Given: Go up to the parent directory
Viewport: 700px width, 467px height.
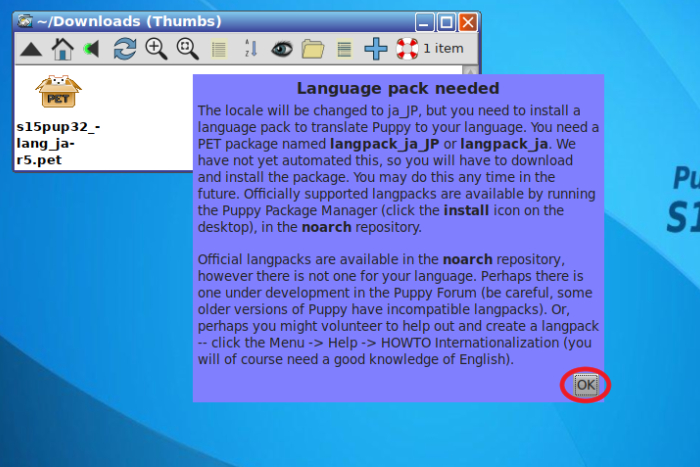Looking at the screenshot, I should [x=31, y=49].
